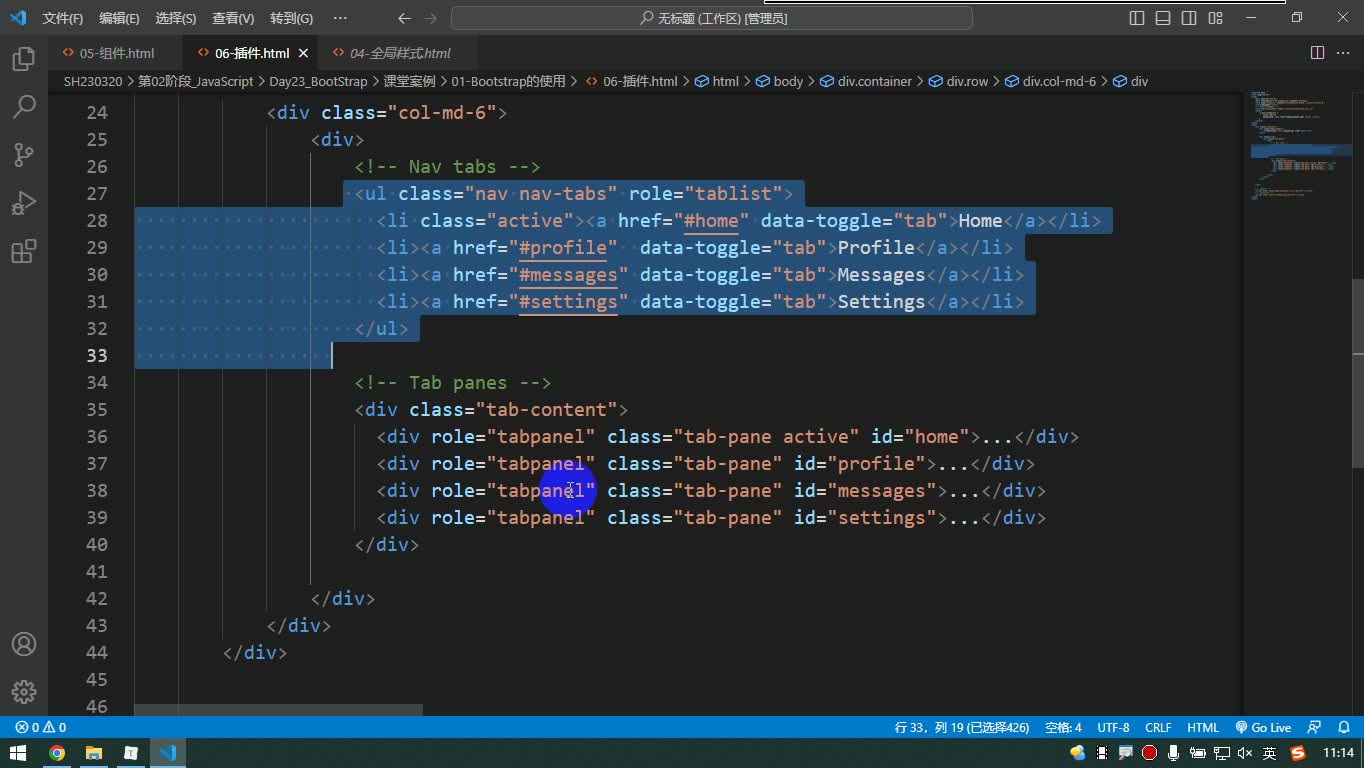Toggle the bottom panel layout button

1163,18
